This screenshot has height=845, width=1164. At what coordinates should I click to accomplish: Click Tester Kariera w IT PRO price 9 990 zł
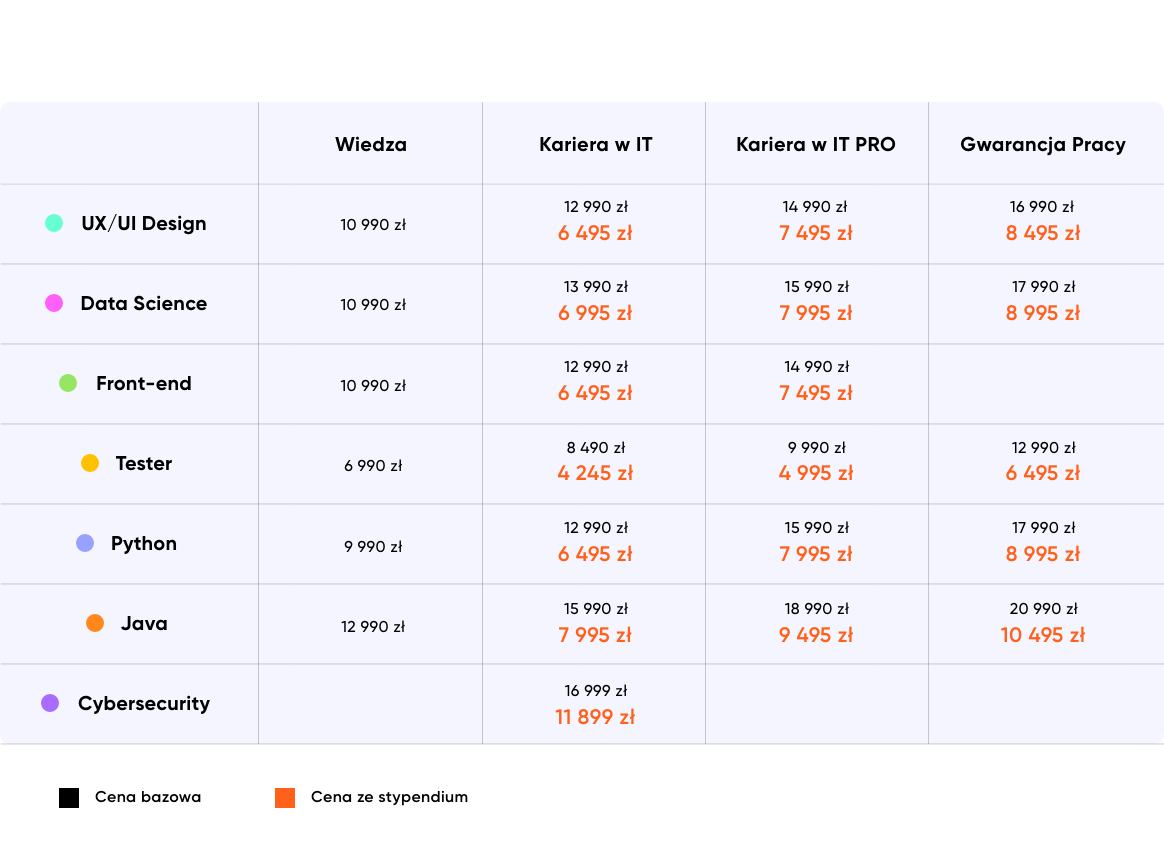(x=817, y=448)
